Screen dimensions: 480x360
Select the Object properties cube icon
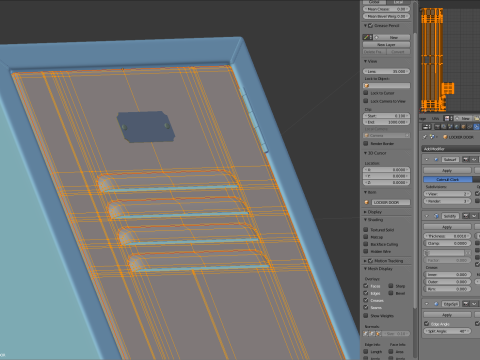[x=463, y=127]
